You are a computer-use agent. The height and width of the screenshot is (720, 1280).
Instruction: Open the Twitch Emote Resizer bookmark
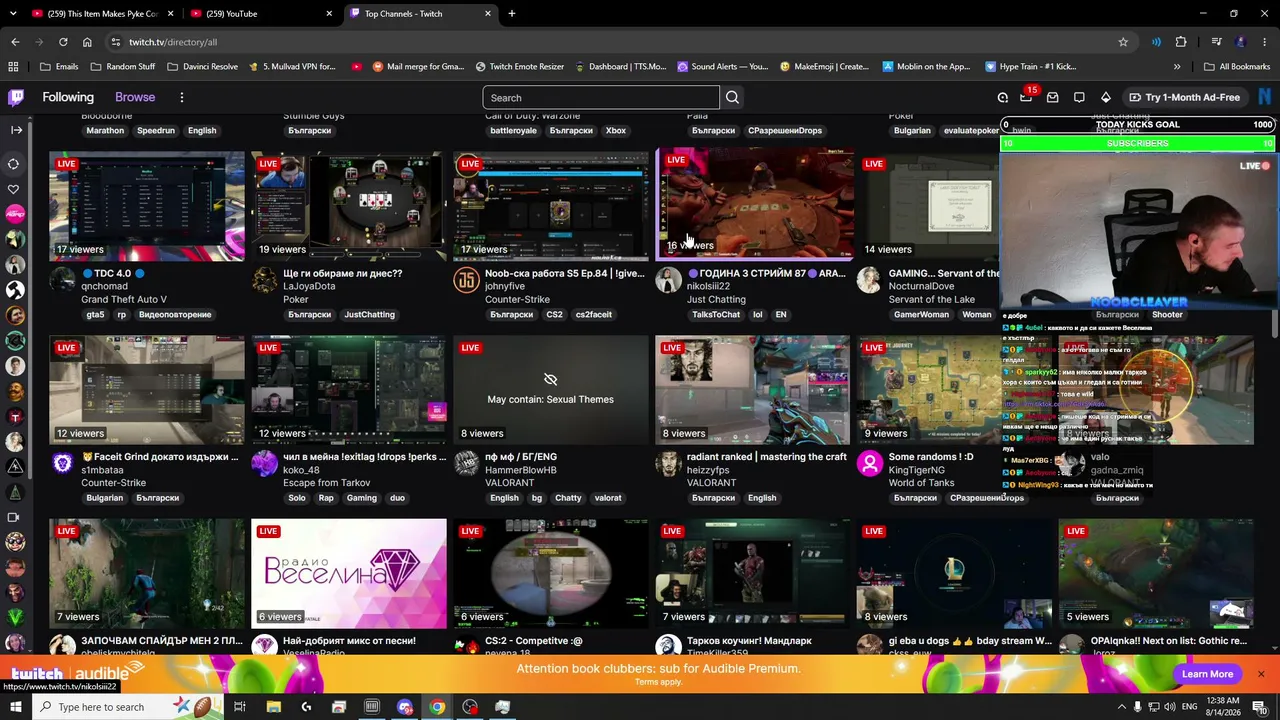(x=520, y=67)
